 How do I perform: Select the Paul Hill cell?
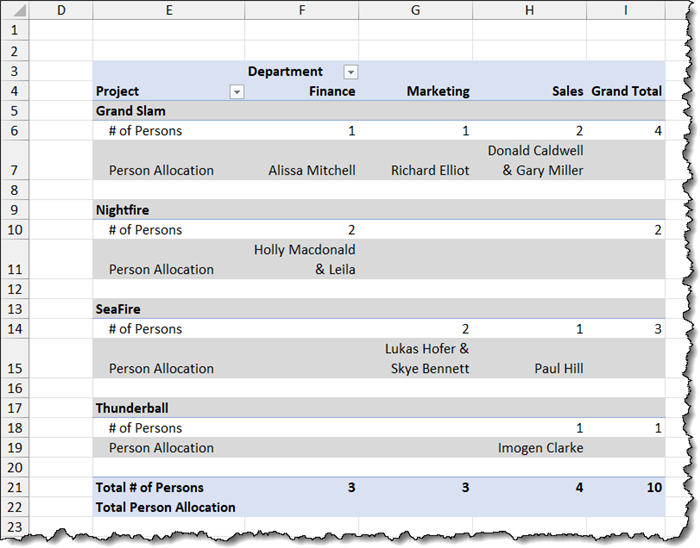[x=558, y=368]
